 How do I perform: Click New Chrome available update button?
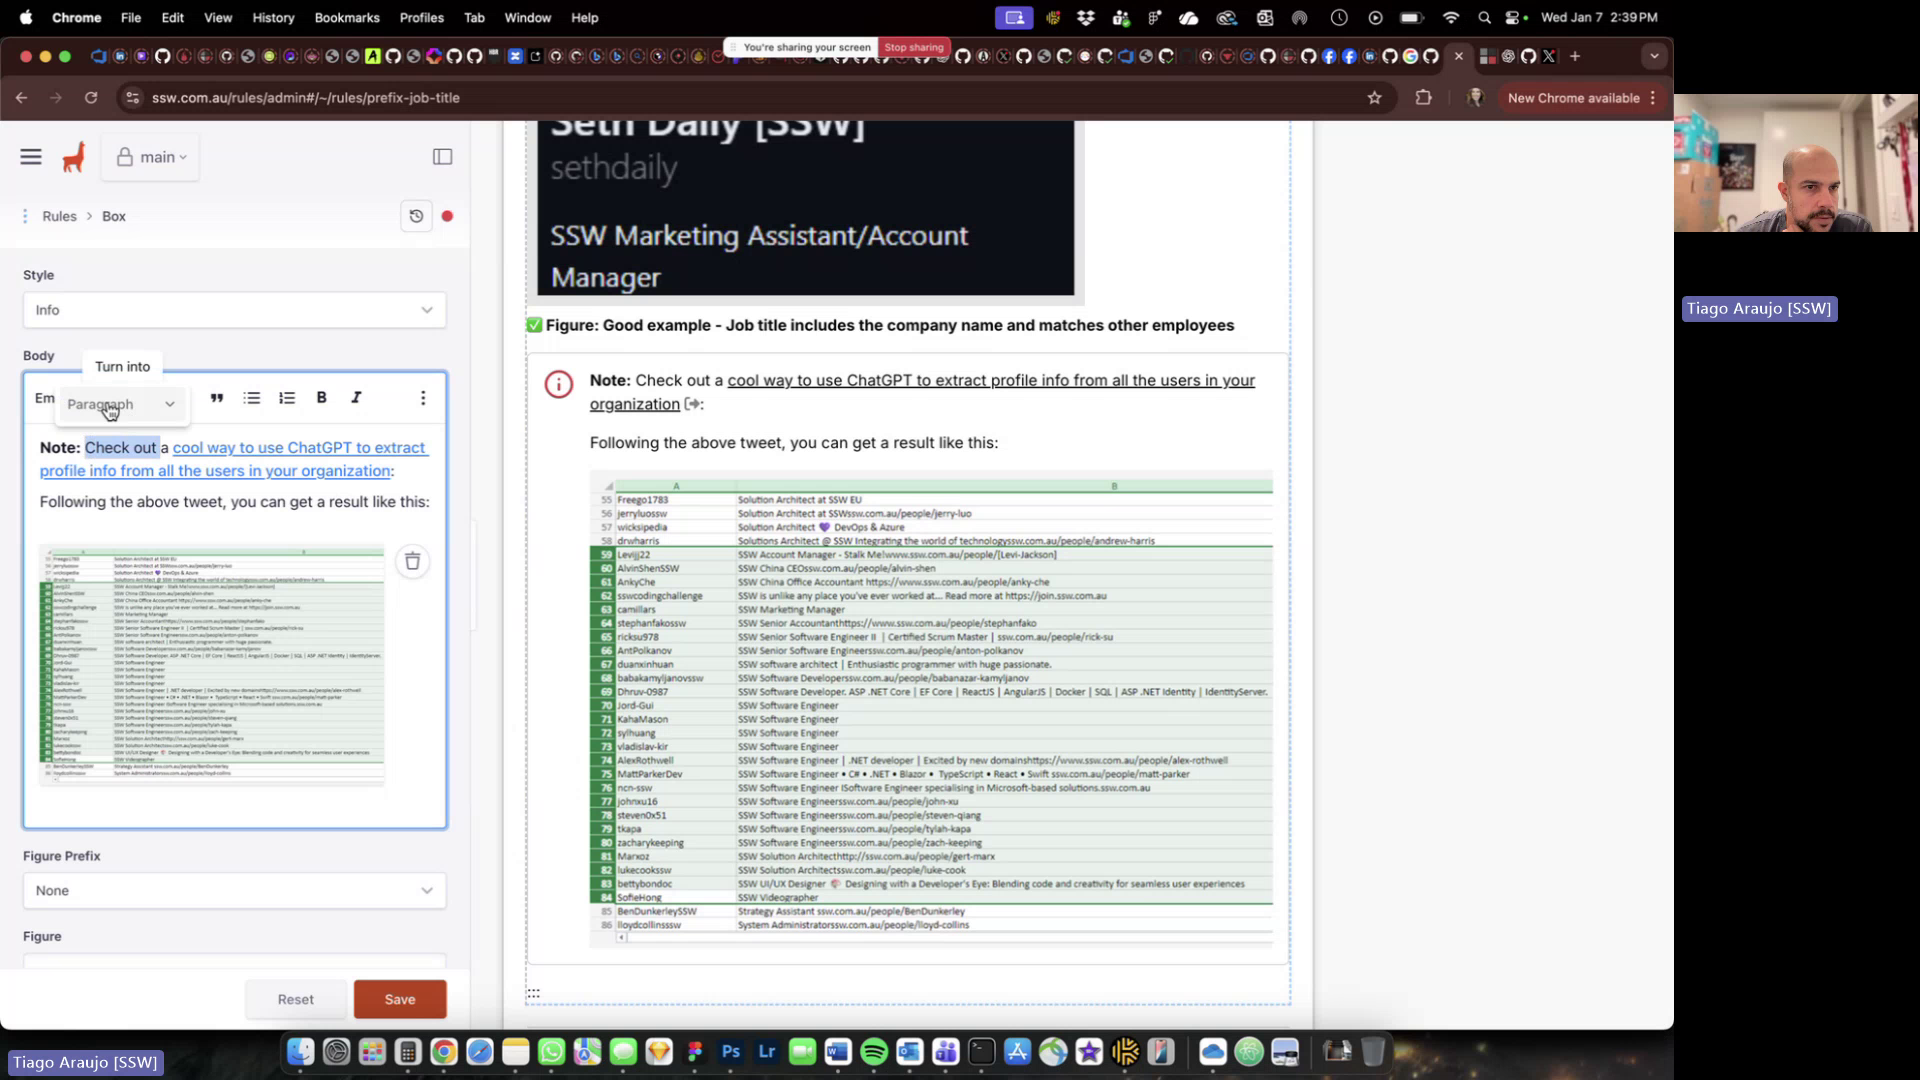click(1573, 98)
